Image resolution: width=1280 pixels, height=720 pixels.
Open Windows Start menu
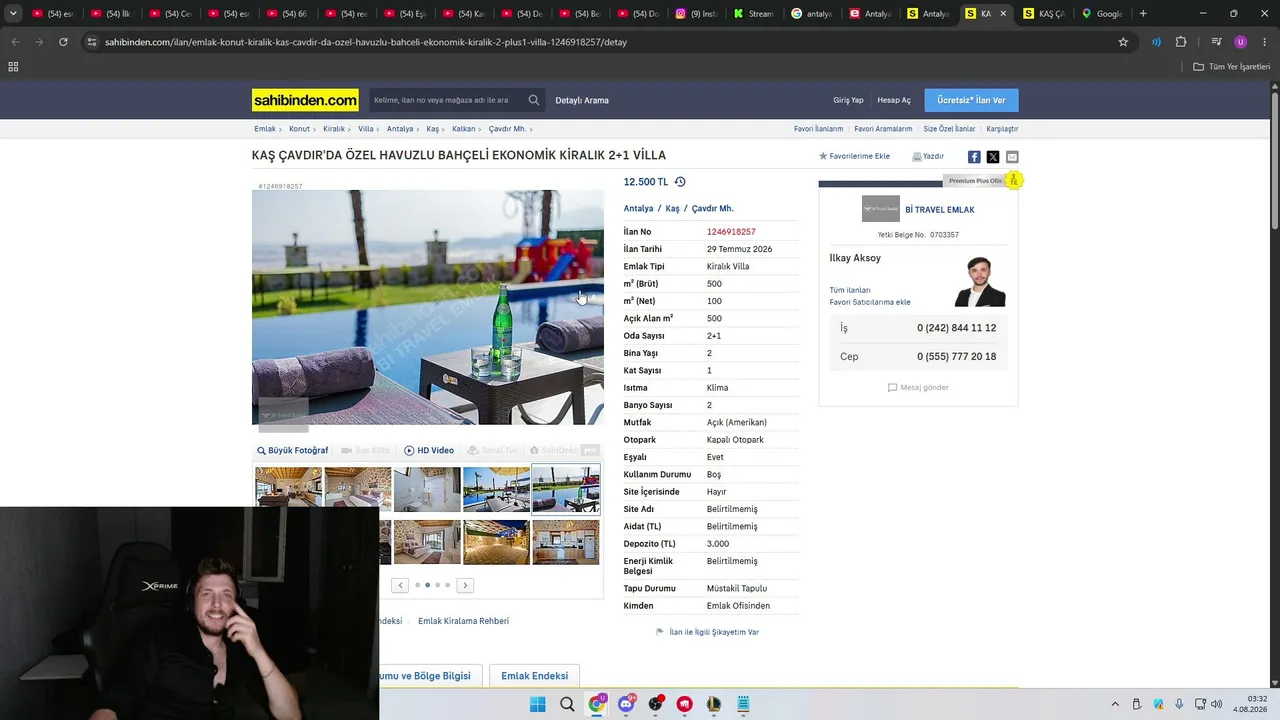point(537,704)
